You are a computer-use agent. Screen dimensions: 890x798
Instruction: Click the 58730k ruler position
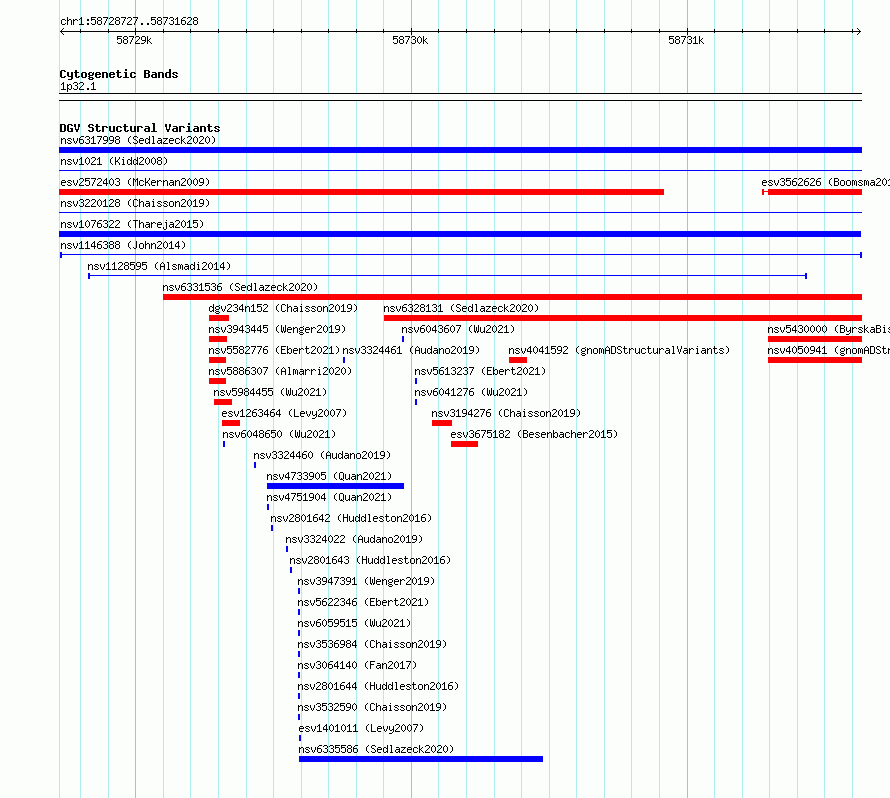point(410,40)
